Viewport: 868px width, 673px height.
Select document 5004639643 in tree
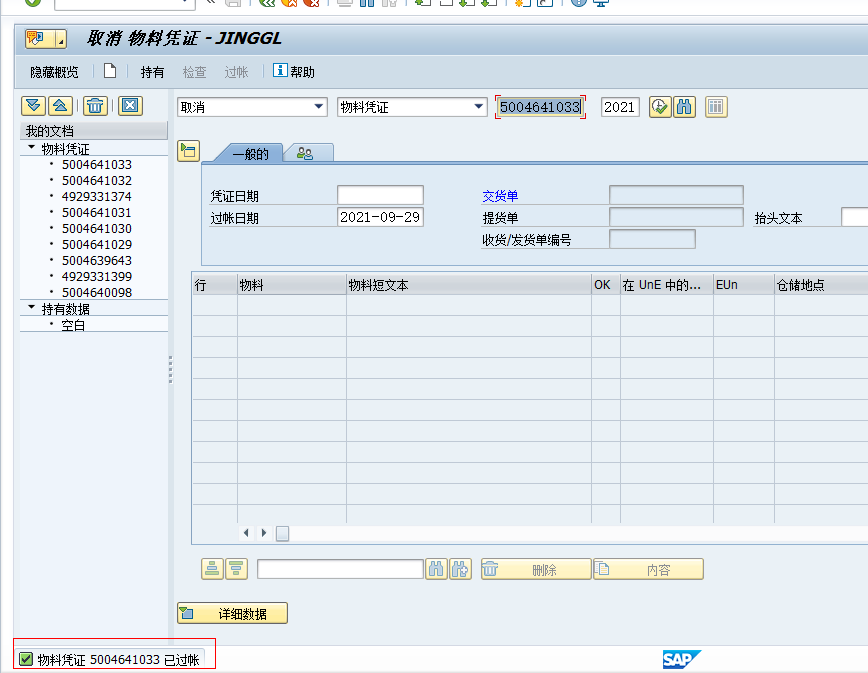click(97, 261)
